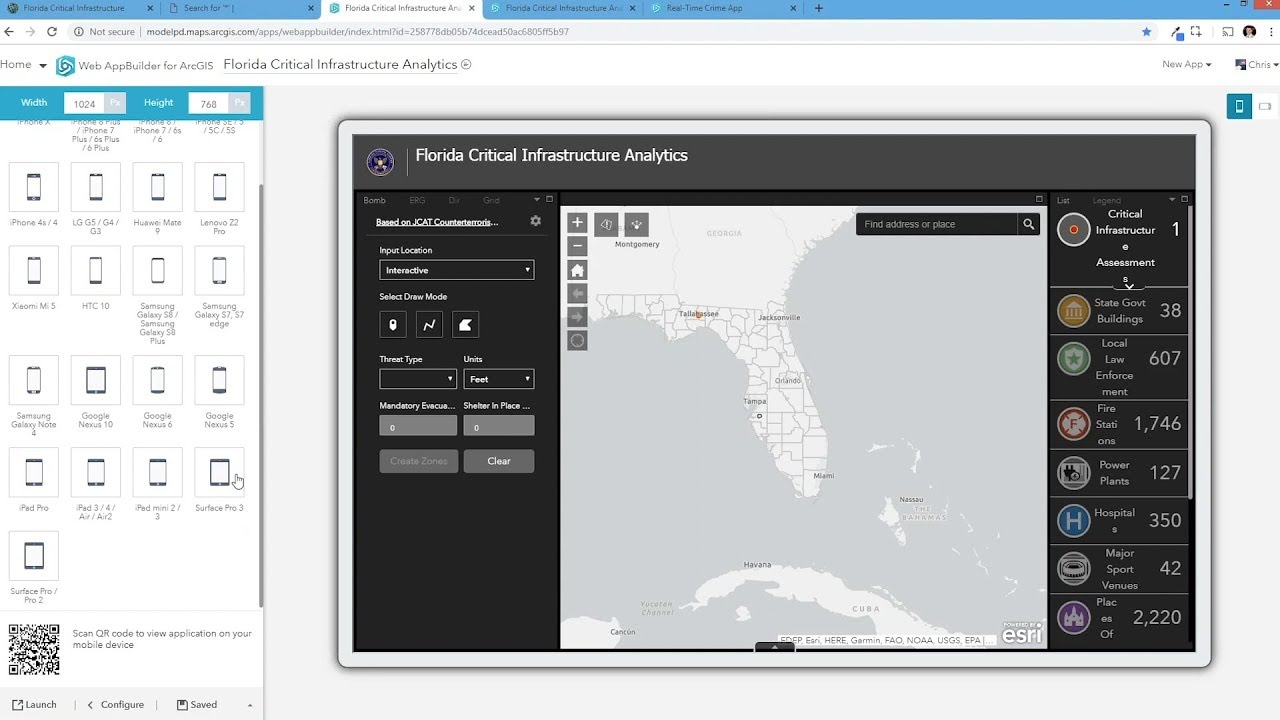
Task: Select the LG G5 / G4 / G3 device
Action: point(96,187)
